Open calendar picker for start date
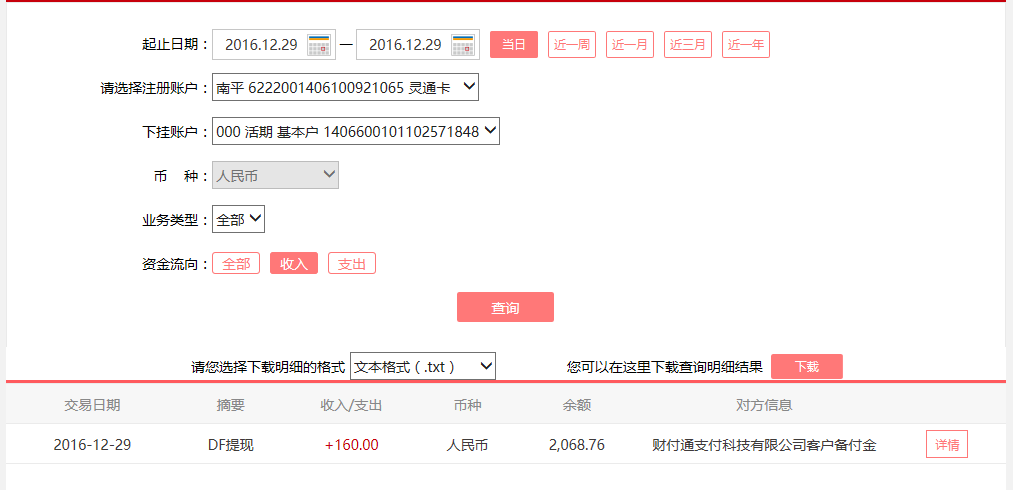Image resolution: width=1013 pixels, height=490 pixels. [x=319, y=45]
